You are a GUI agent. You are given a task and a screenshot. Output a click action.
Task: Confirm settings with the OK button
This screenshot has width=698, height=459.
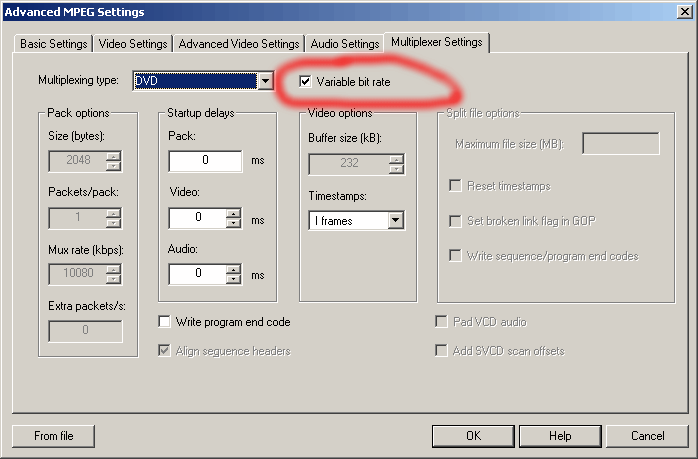[x=473, y=436]
